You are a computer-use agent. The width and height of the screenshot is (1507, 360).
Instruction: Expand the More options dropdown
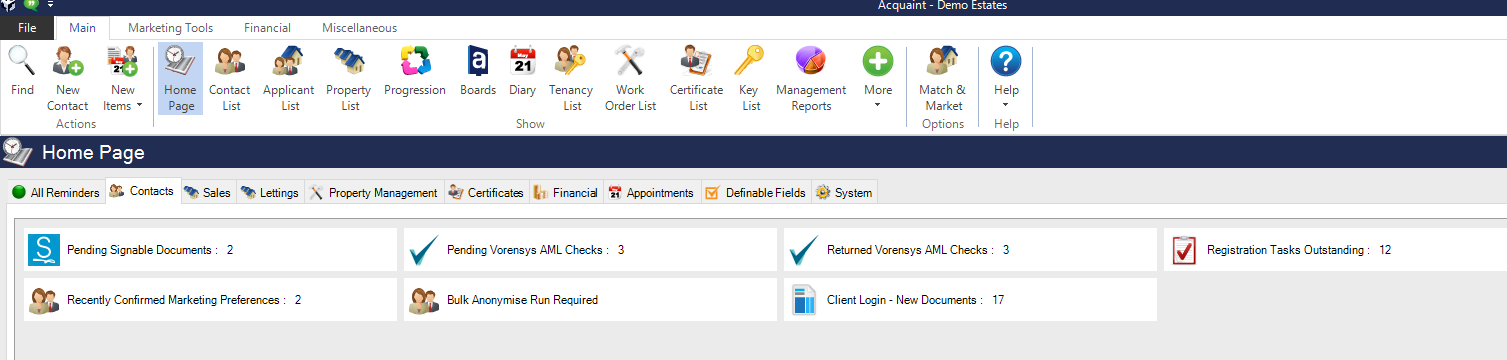click(878, 78)
